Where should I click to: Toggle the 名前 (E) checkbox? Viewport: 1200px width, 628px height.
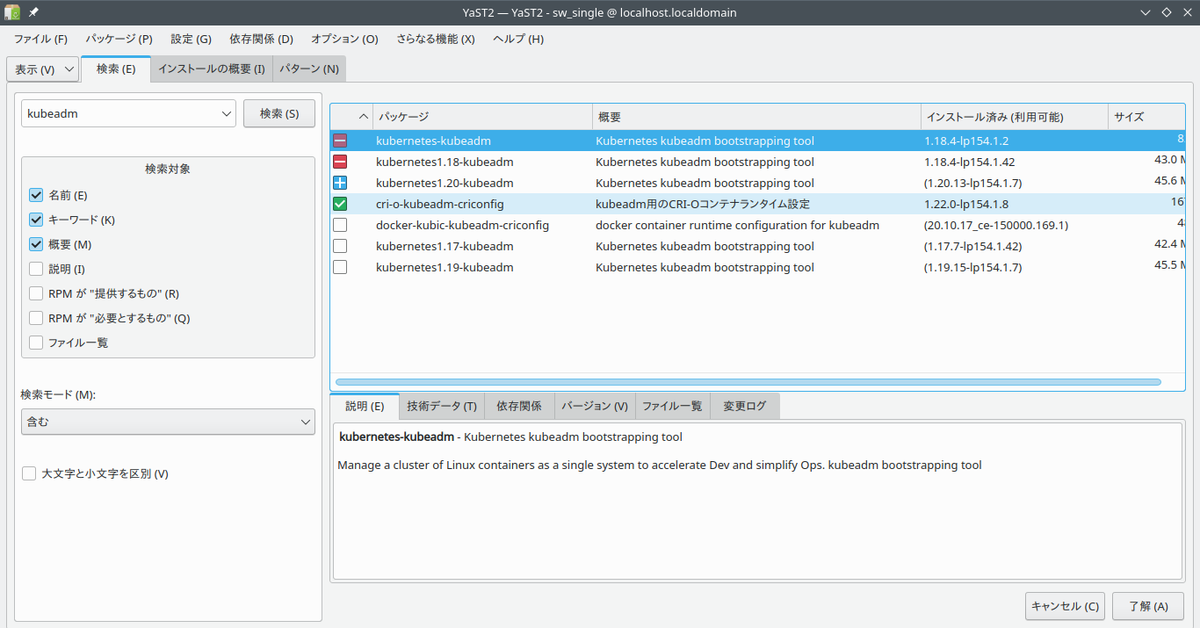point(37,195)
